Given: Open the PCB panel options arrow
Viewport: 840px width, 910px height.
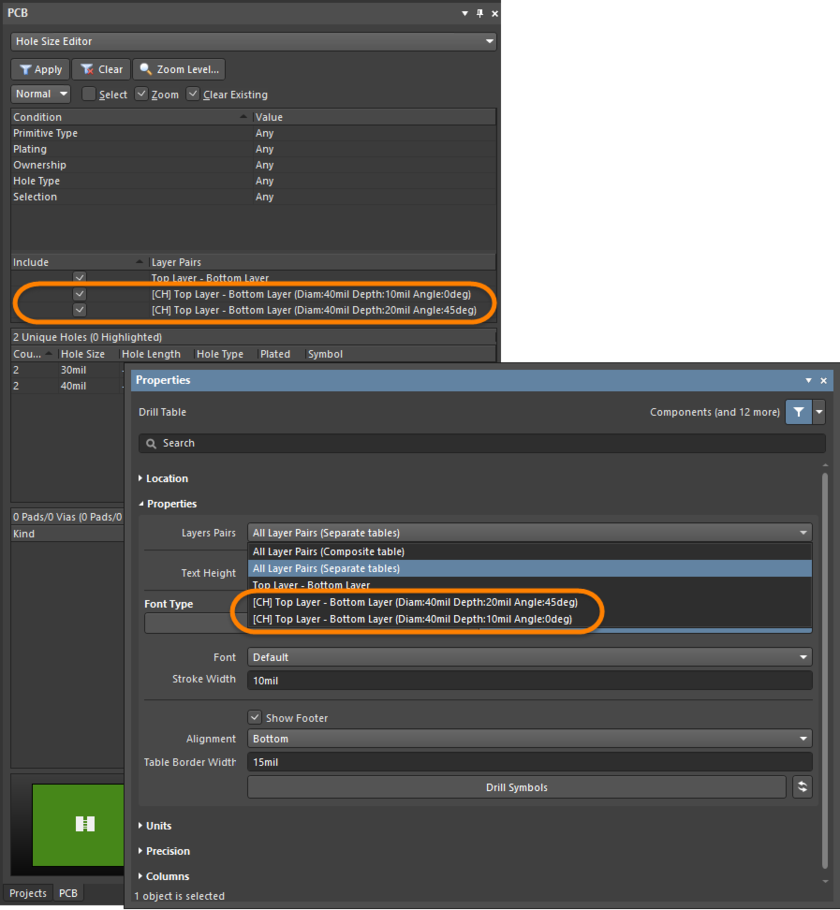Looking at the screenshot, I should pos(464,13).
